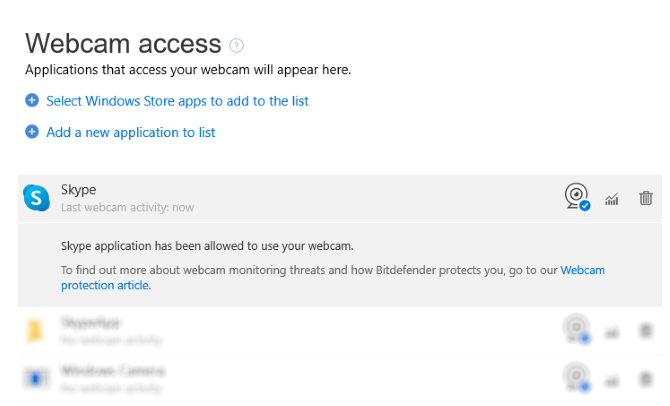Collapse the Skype entry row
The height and width of the screenshot is (406, 670).
tap(300, 198)
